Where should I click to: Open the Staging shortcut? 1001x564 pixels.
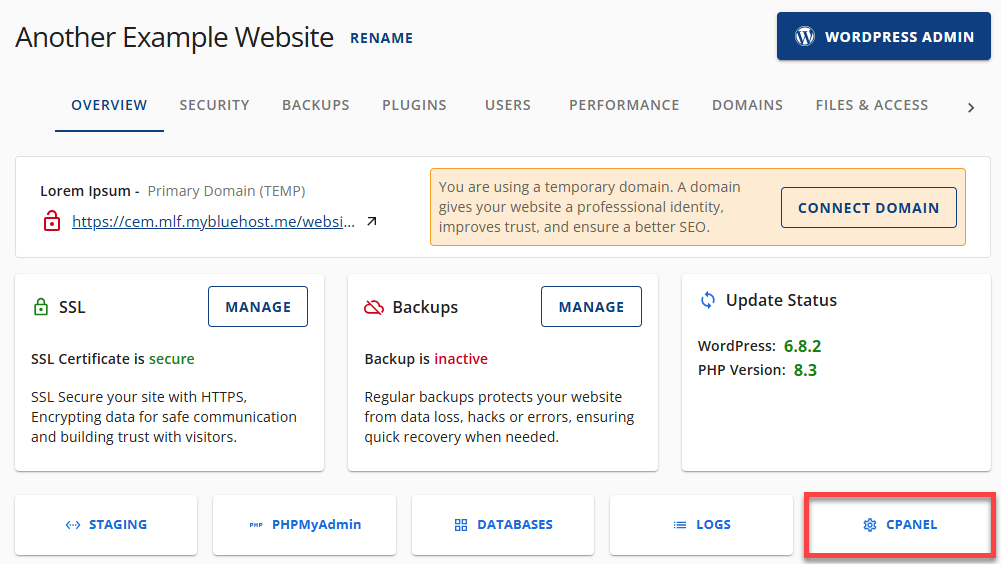coord(106,525)
